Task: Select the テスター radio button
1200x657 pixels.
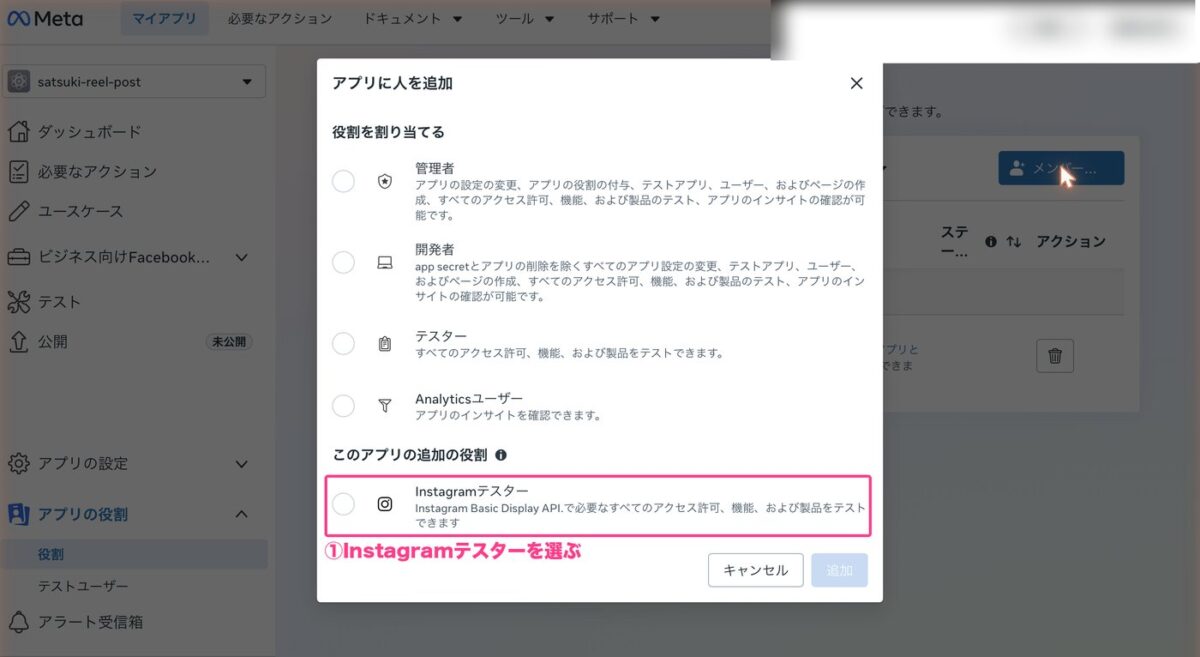Action: [x=343, y=343]
